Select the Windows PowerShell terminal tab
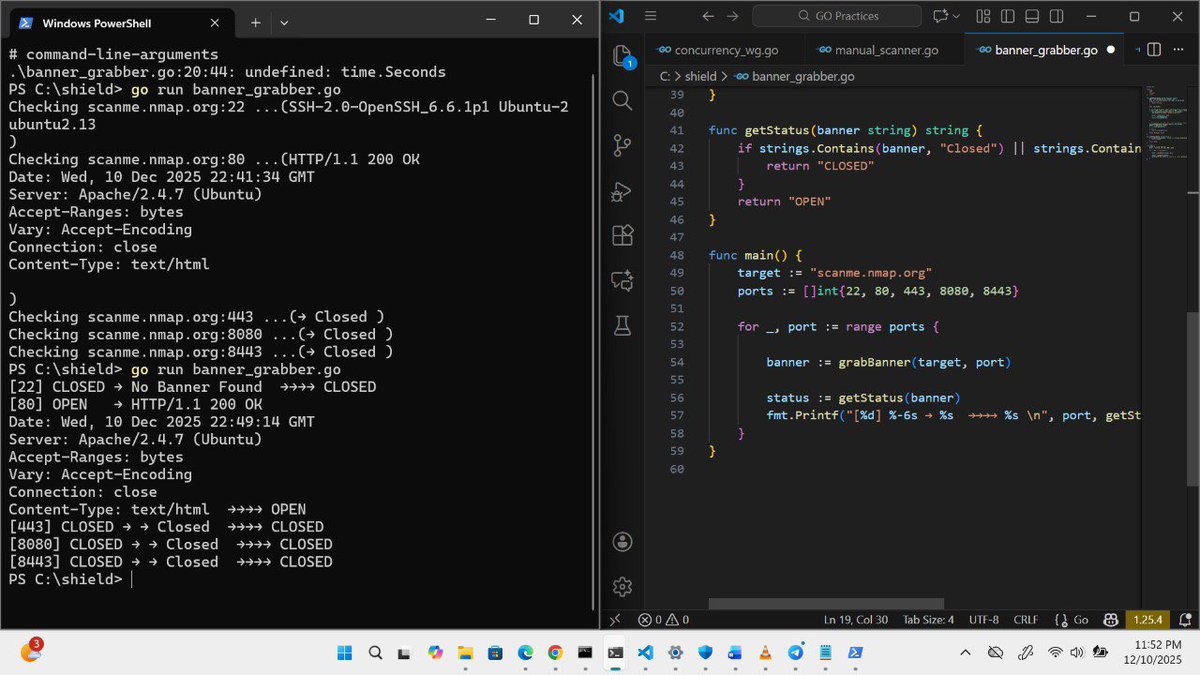Image resolution: width=1200 pixels, height=675 pixels. (x=120, y=22)
